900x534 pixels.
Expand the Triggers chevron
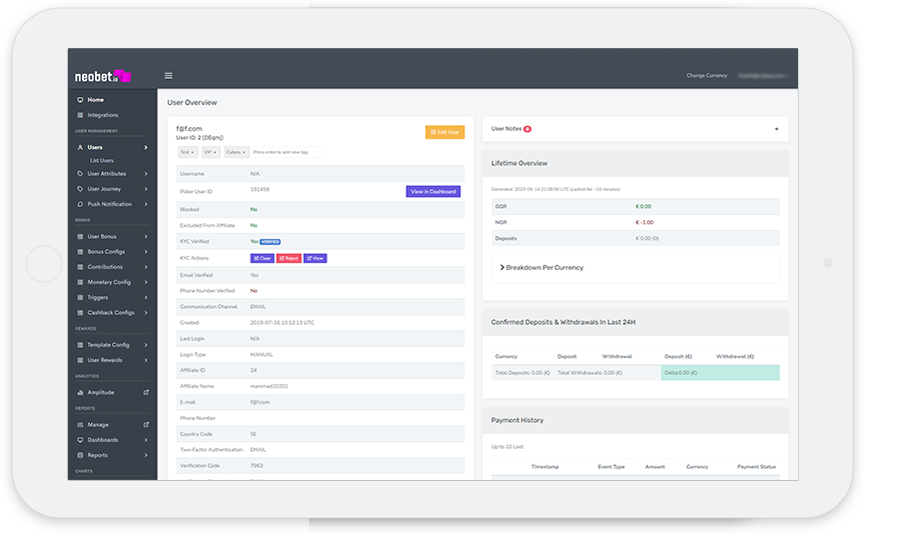pyautogui.click(x=146, y=297)
